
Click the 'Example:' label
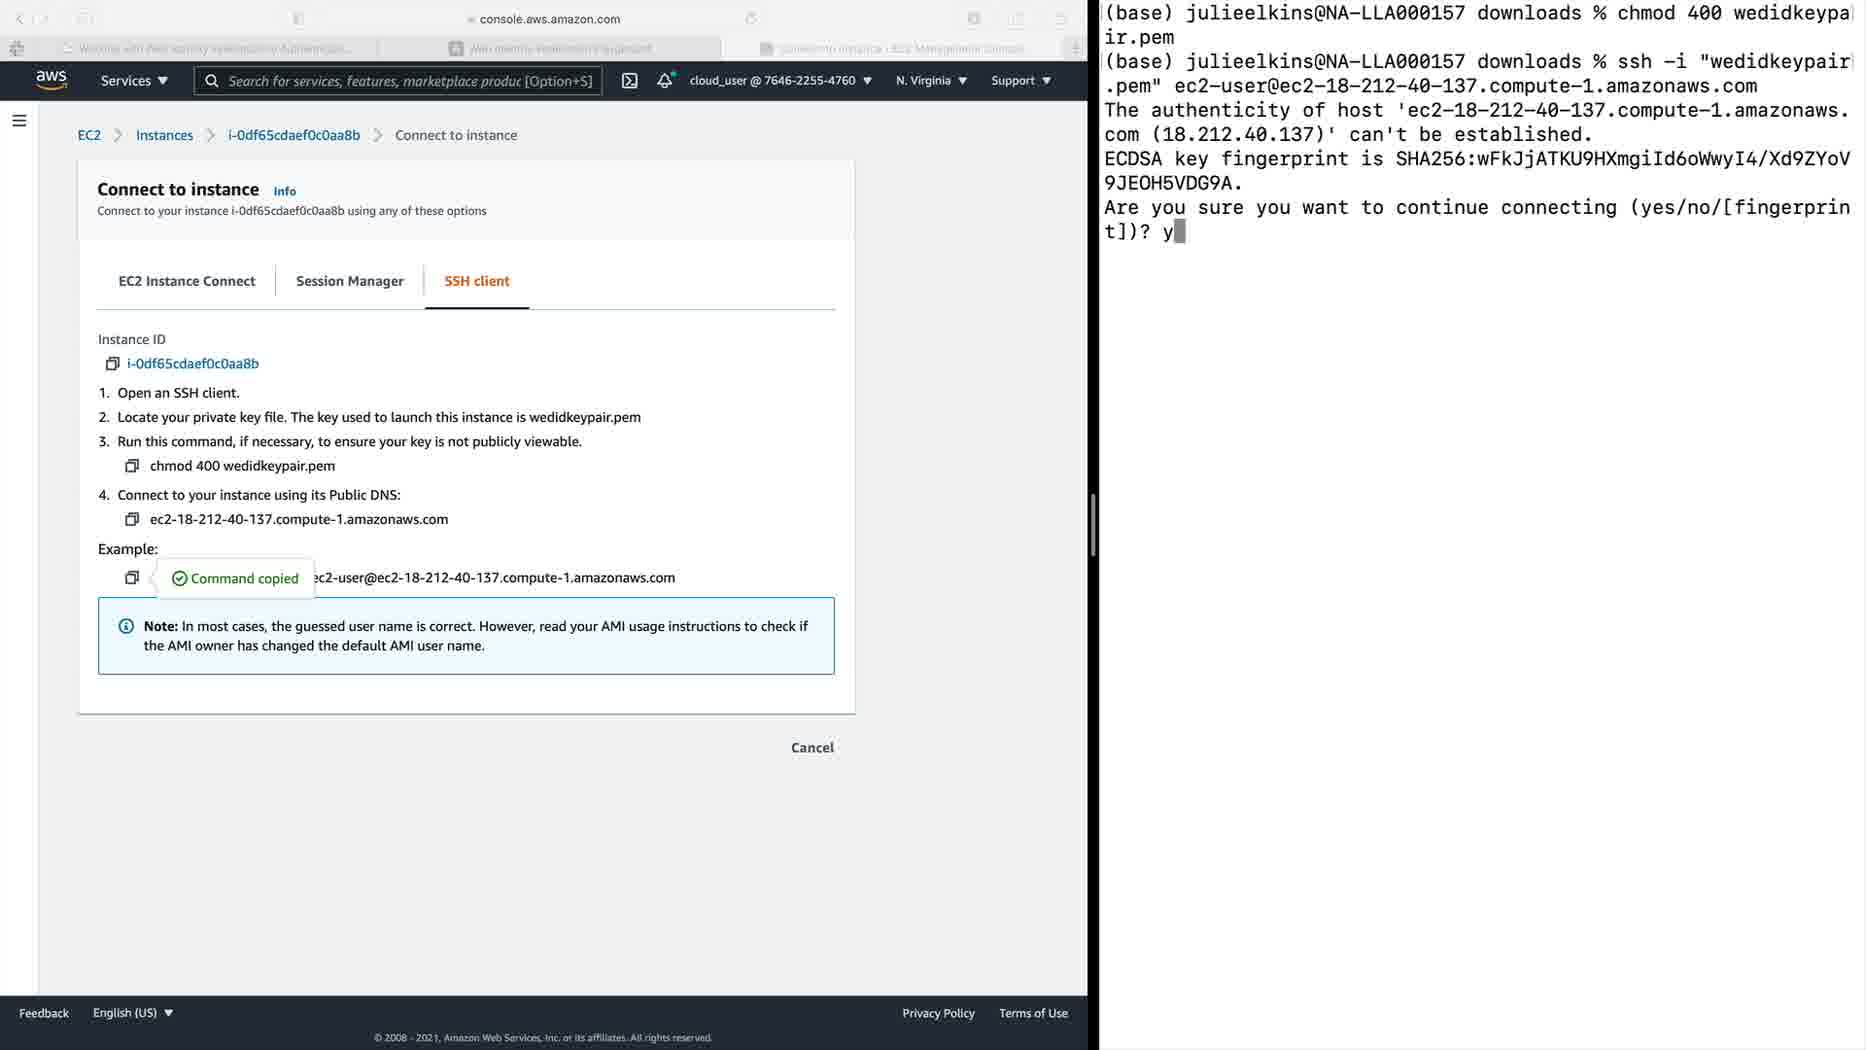tap(128, 549)
